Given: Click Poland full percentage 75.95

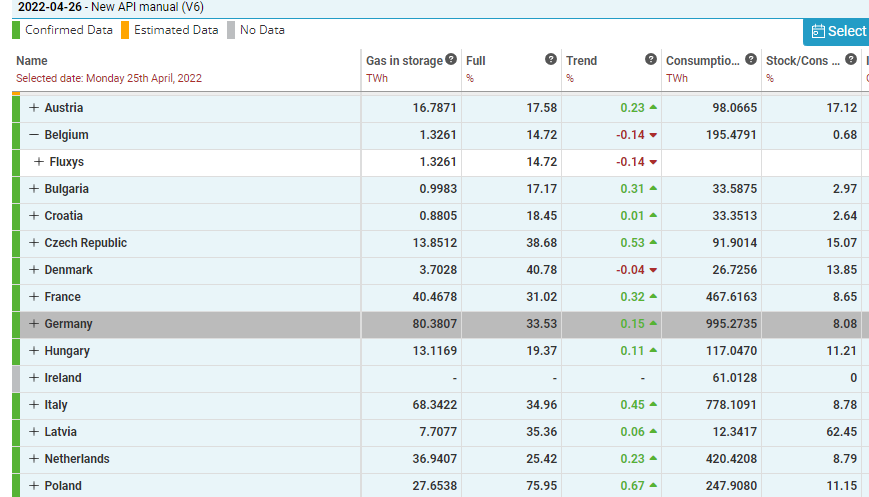Looking at the screenshot, I should tap(541, 486).
